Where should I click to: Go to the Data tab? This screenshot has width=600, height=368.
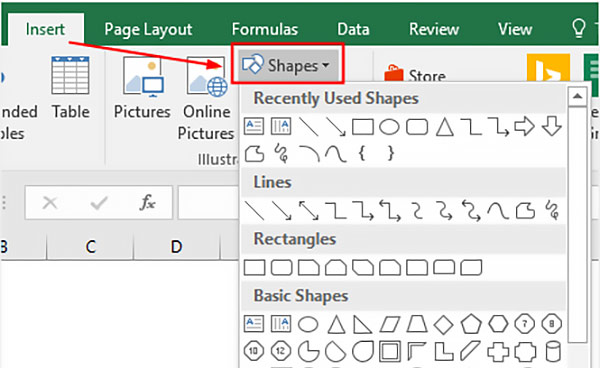[353, 29]
